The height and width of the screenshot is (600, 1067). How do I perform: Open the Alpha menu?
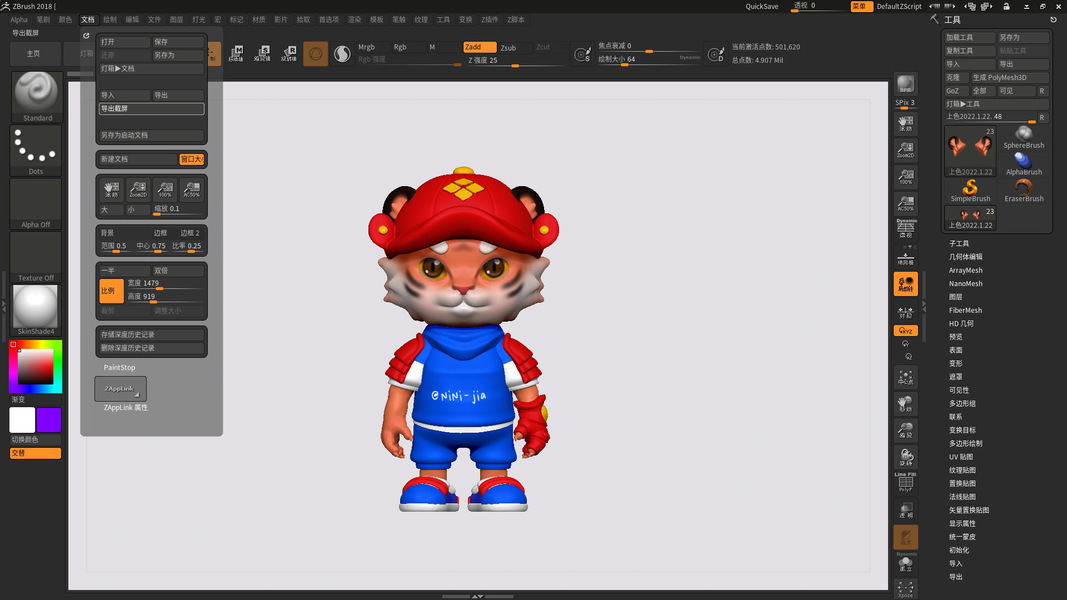[x=19, y=20]
